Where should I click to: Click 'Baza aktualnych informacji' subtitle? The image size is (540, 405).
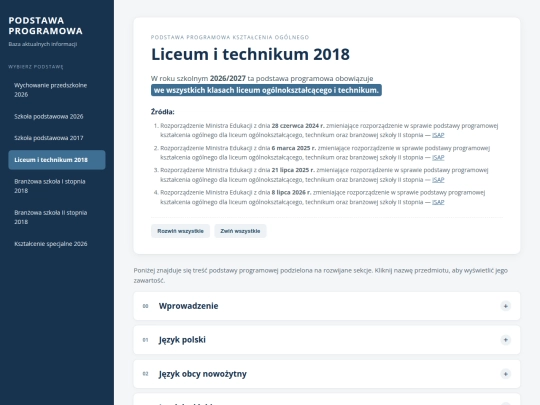(43, 44)
